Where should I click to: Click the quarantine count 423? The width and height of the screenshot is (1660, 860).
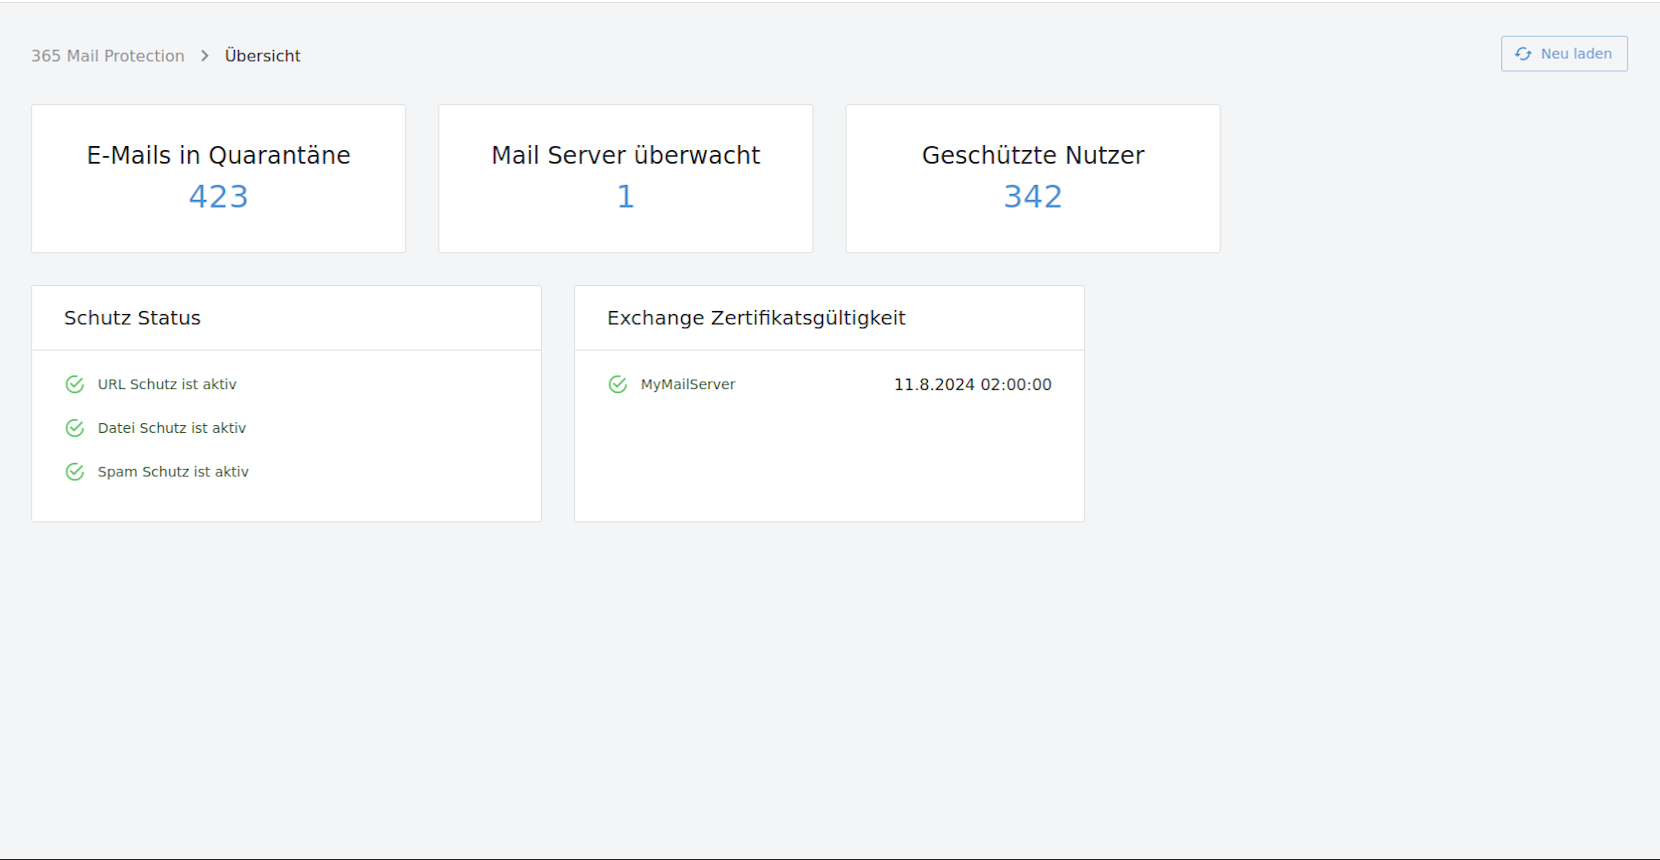tap(218, 197)
